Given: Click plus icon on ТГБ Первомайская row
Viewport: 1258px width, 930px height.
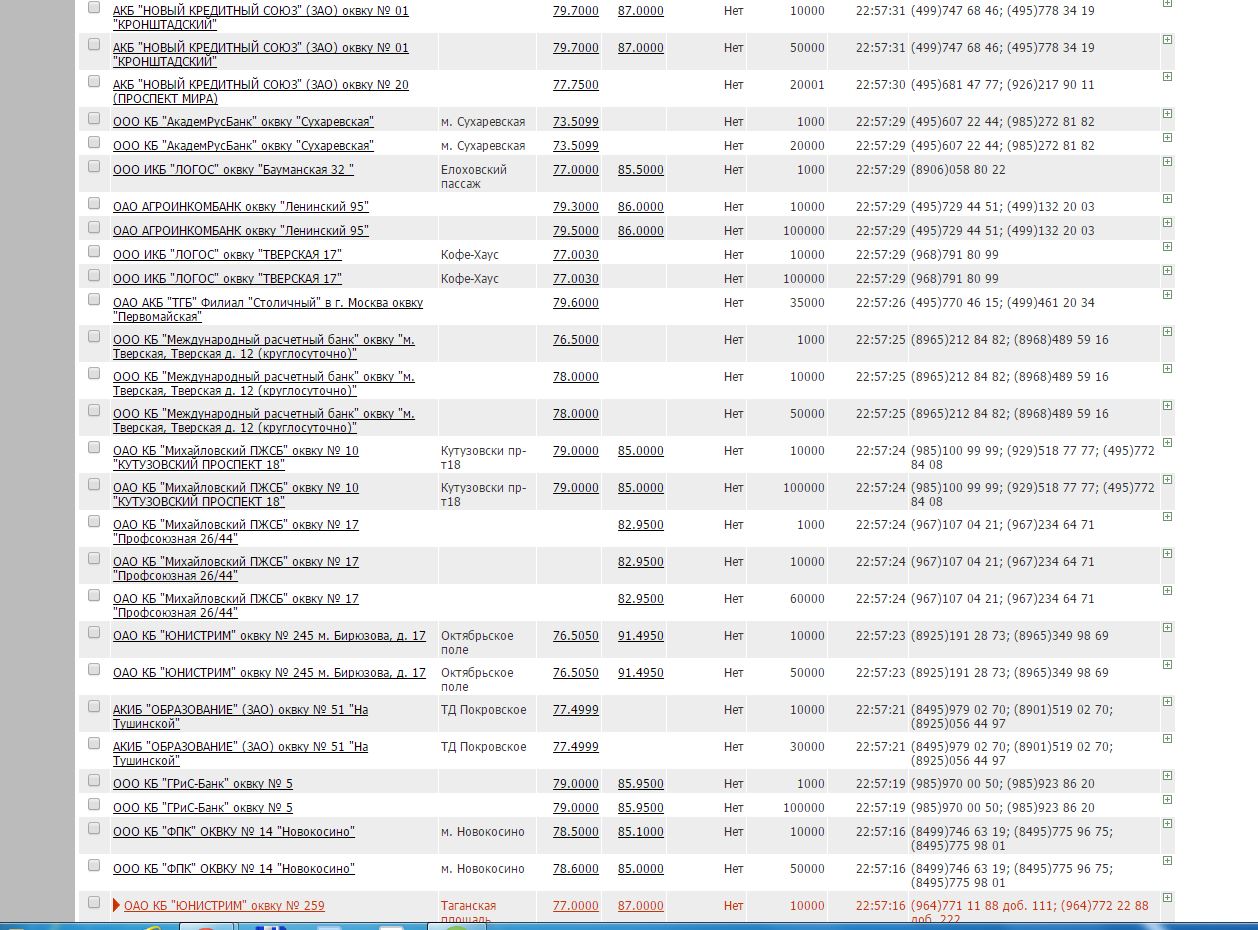Looking at the screenshot, I should click(x=1167, y=295).
